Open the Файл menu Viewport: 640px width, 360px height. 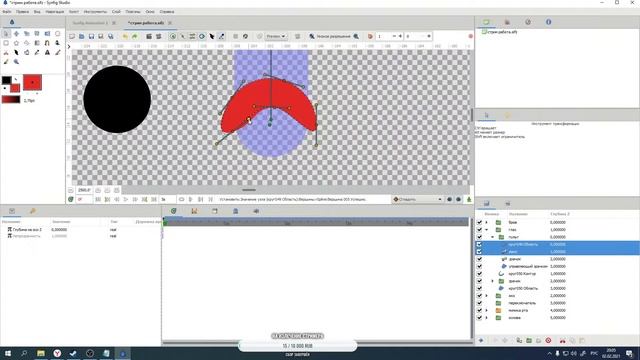click(x=7, y=12)
